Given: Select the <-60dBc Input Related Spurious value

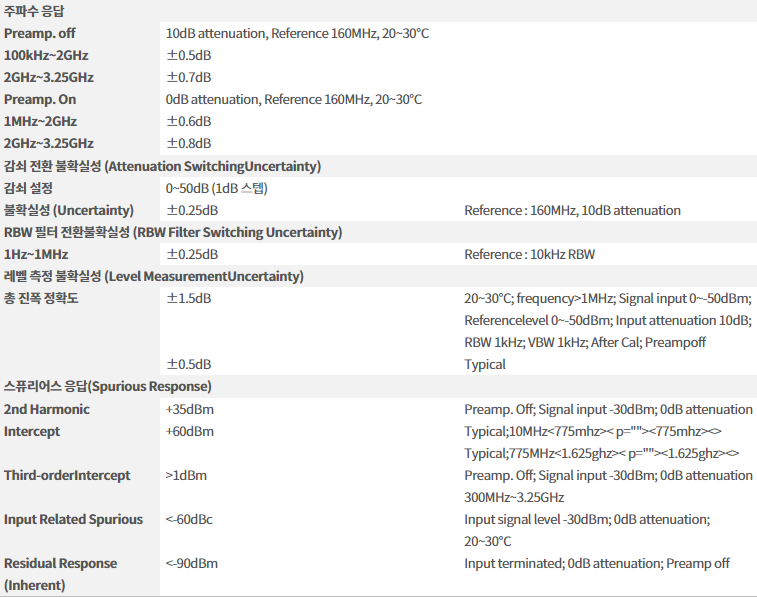Looking at the screenshot, I should (189, 519).
